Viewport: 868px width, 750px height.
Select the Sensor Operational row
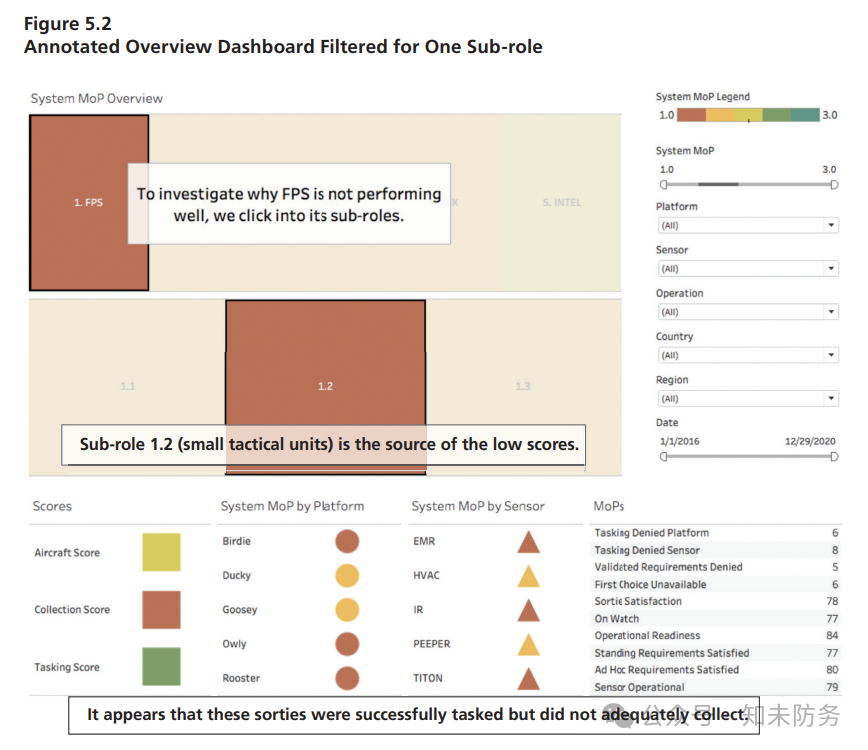[x=716, y=687]
